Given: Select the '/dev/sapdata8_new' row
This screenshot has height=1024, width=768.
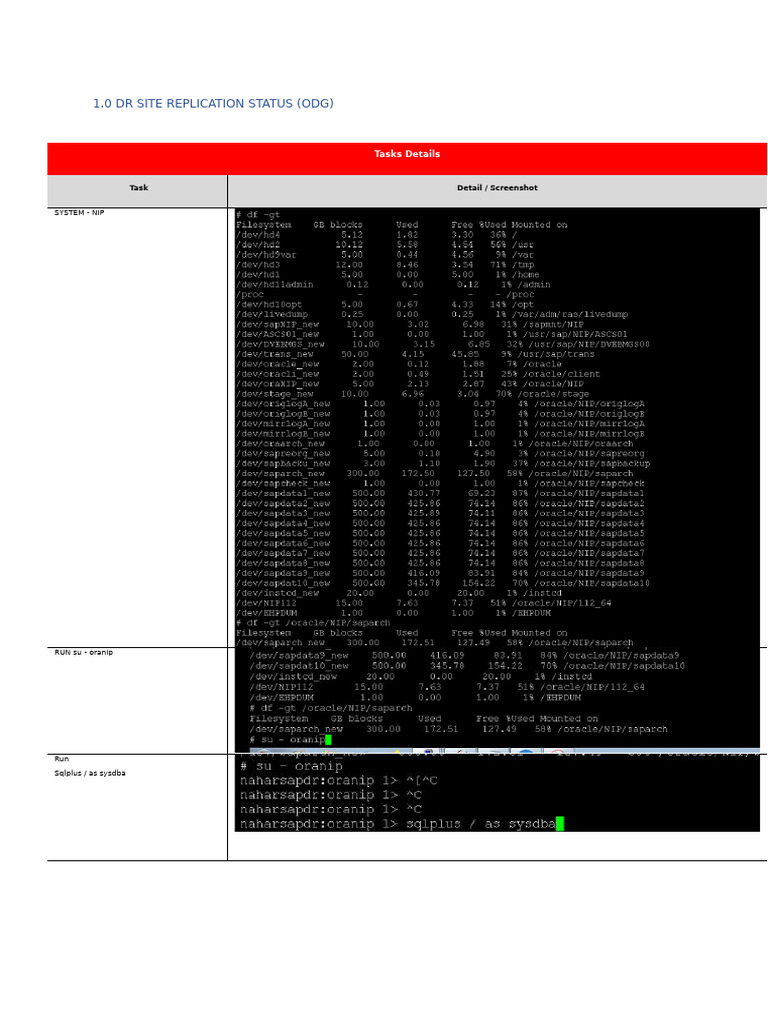Looking at the screenshot, I should tap(440, 563).
